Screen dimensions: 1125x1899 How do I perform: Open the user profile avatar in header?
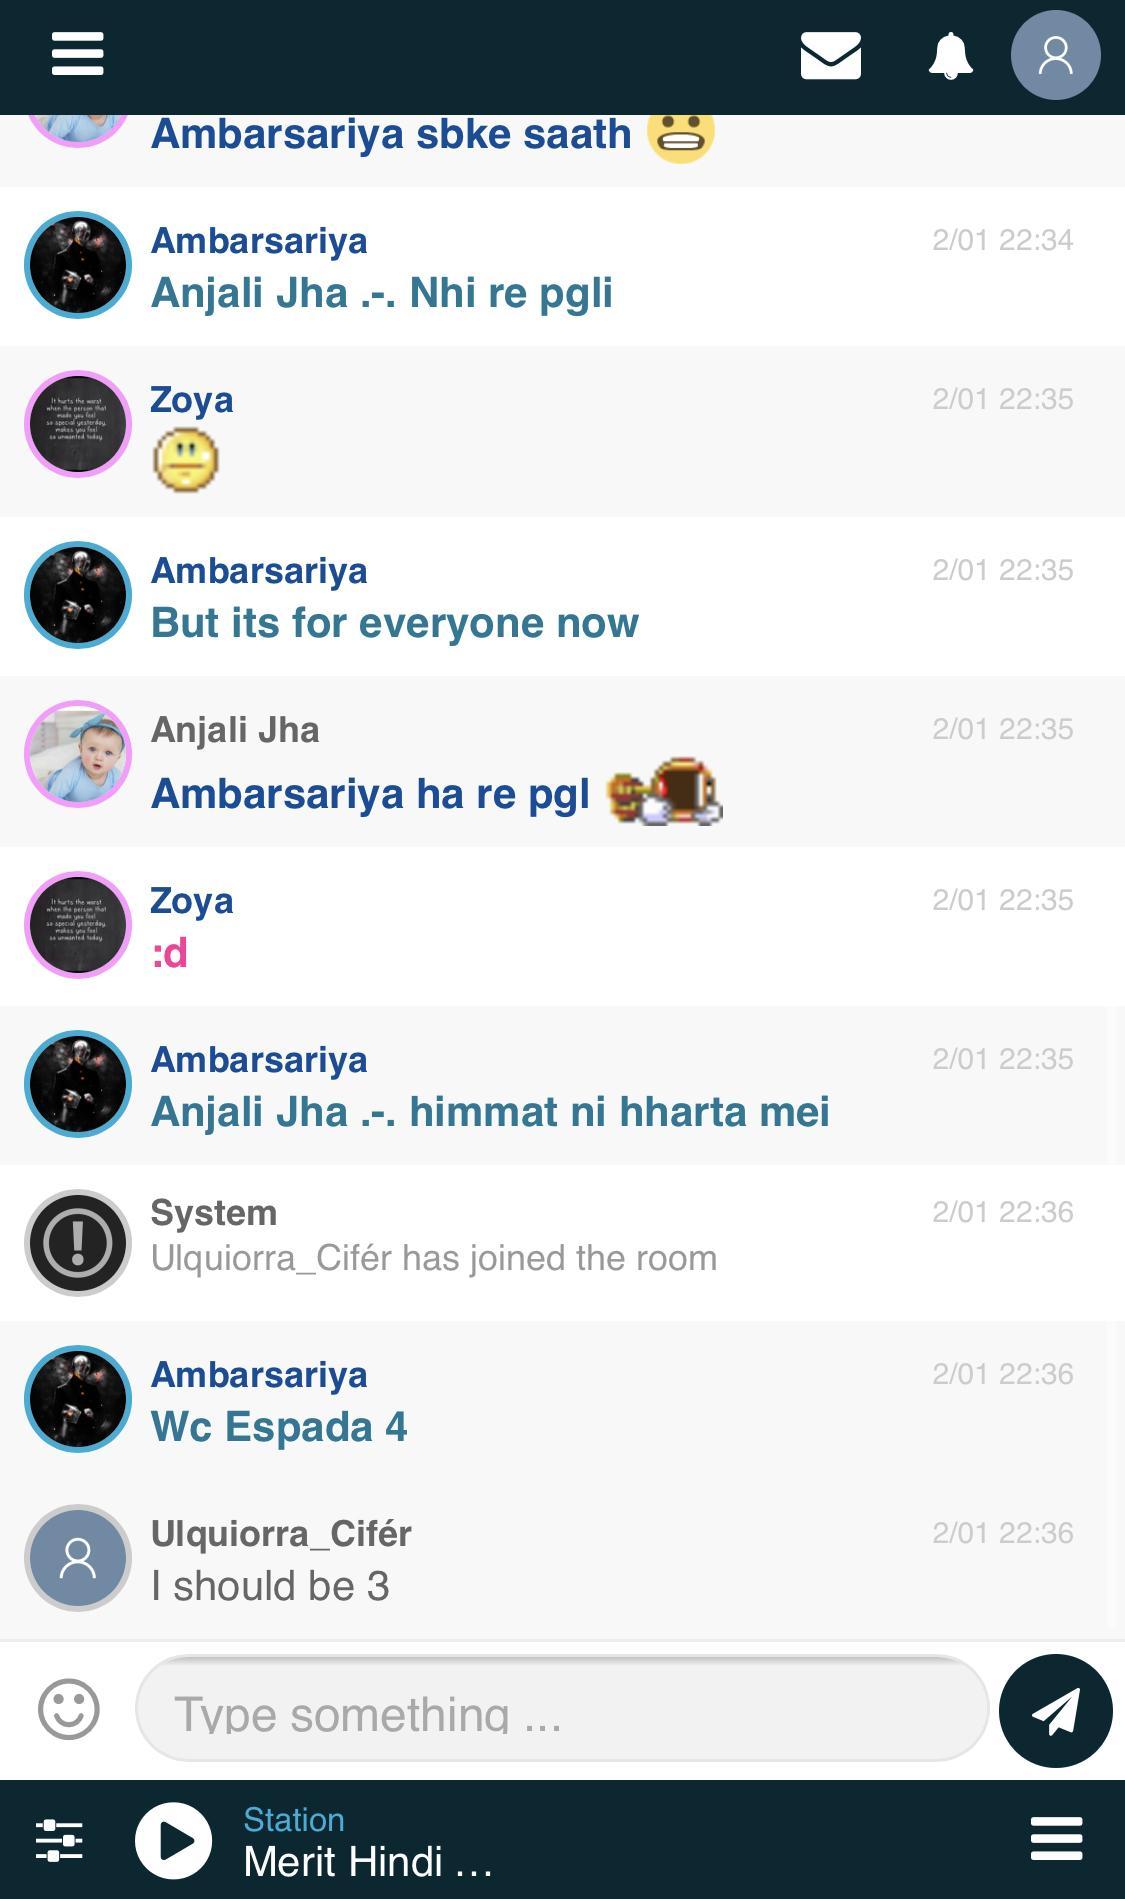pos(1055,55)
